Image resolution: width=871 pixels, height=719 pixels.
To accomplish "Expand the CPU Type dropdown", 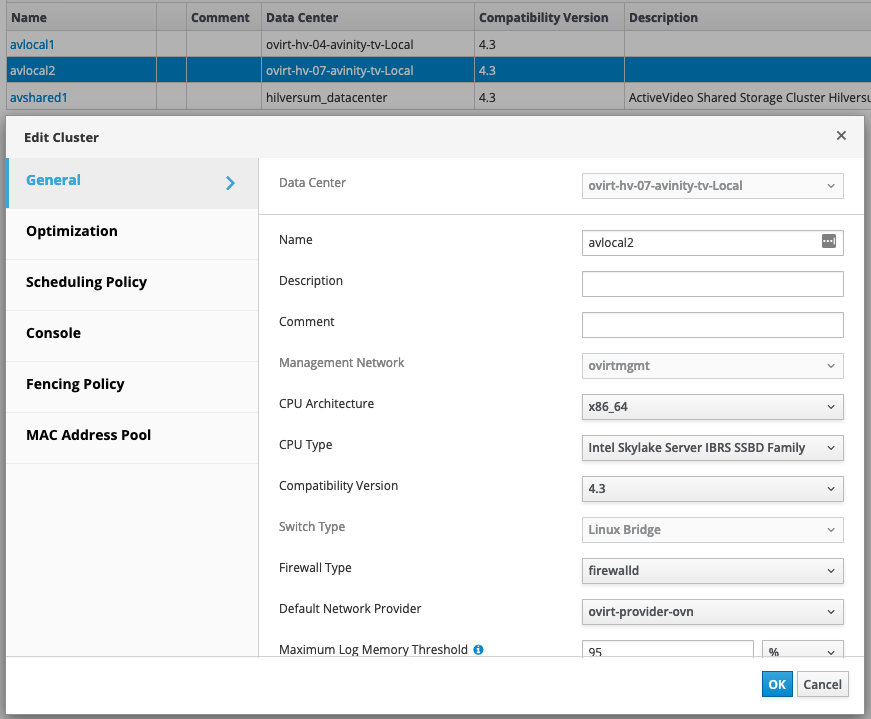I will (x=712, y=448).
